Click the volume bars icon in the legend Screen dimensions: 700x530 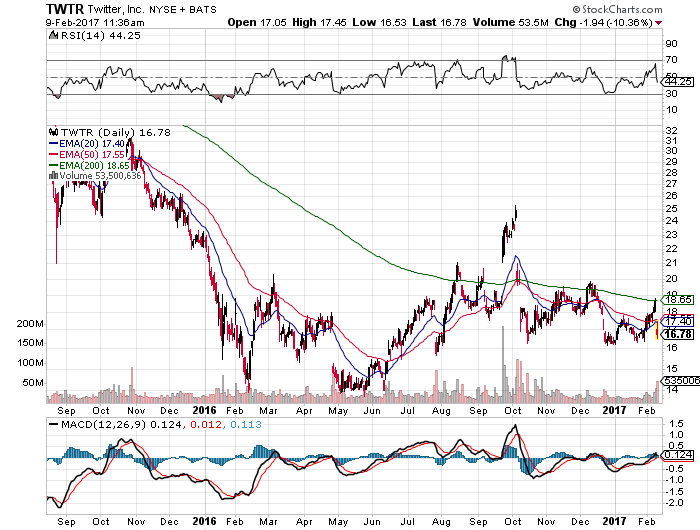(53, 175)
